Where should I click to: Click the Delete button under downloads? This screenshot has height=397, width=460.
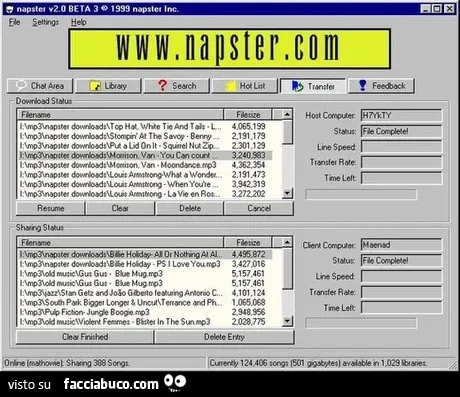190,208
